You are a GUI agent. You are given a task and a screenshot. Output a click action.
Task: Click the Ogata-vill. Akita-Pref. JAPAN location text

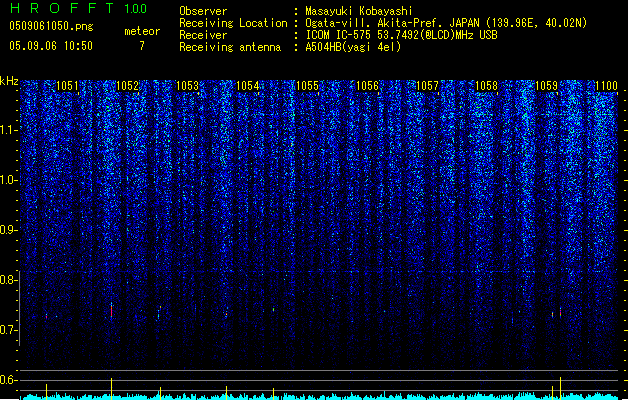(x=446, y=23)
